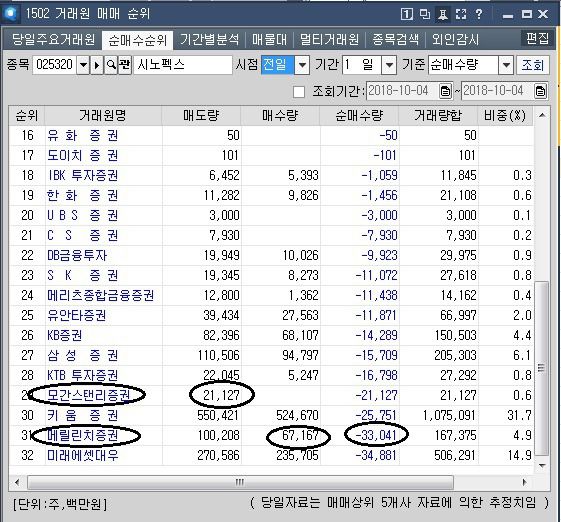
Task: Select the 유안타증권 row
Action: pyautogui.click(x=271, y=316)
